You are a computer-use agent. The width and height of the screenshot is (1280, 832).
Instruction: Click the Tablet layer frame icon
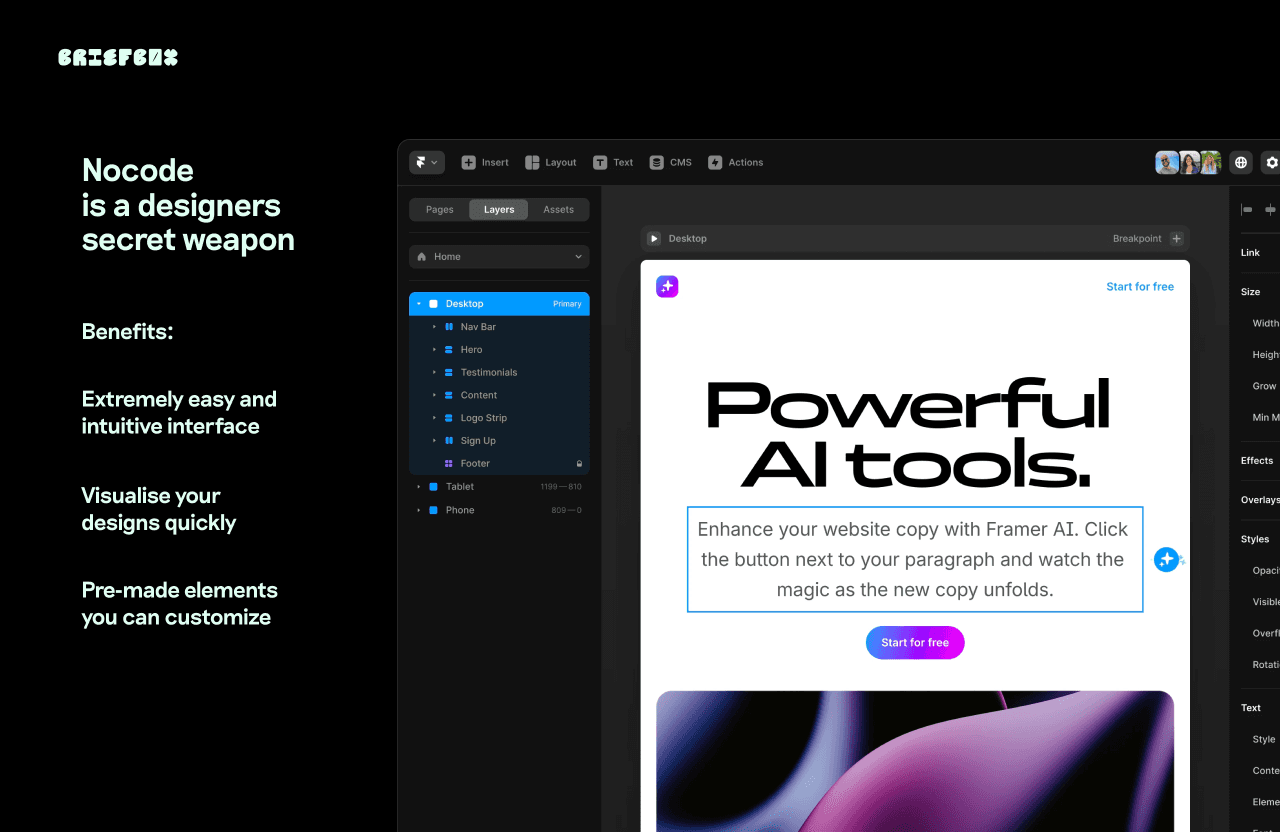point(433,487)
